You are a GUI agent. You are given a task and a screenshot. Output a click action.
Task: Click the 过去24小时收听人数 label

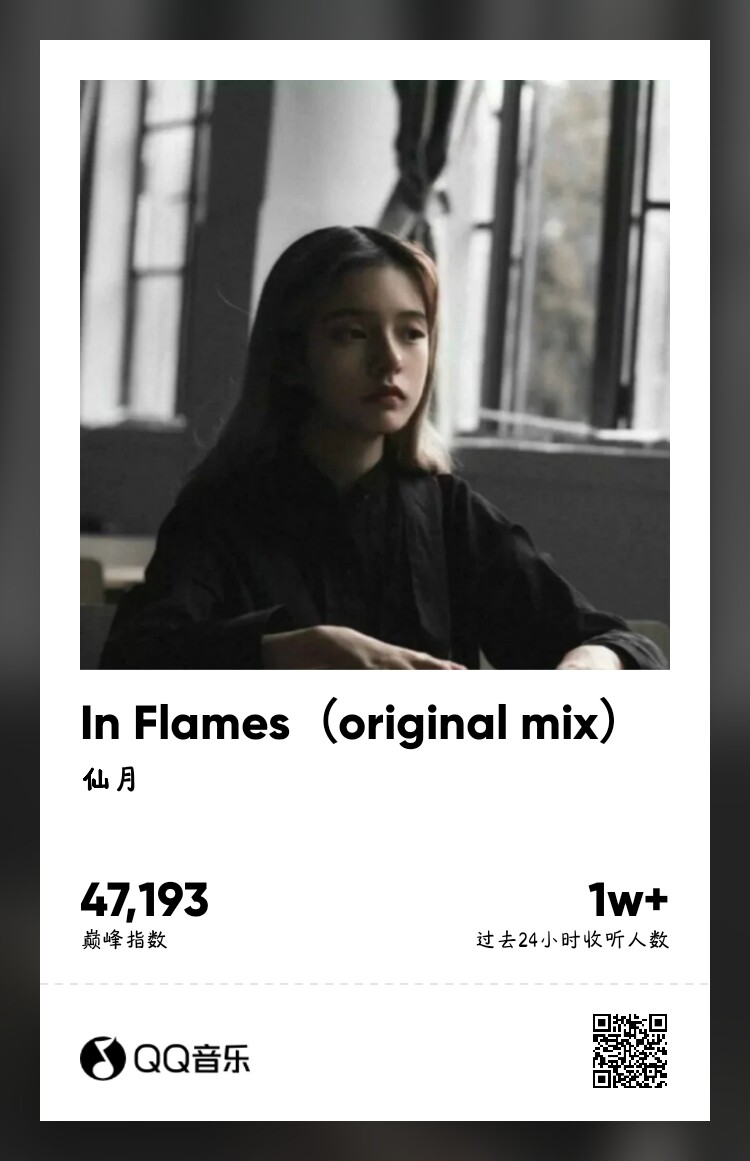point(572,940)
